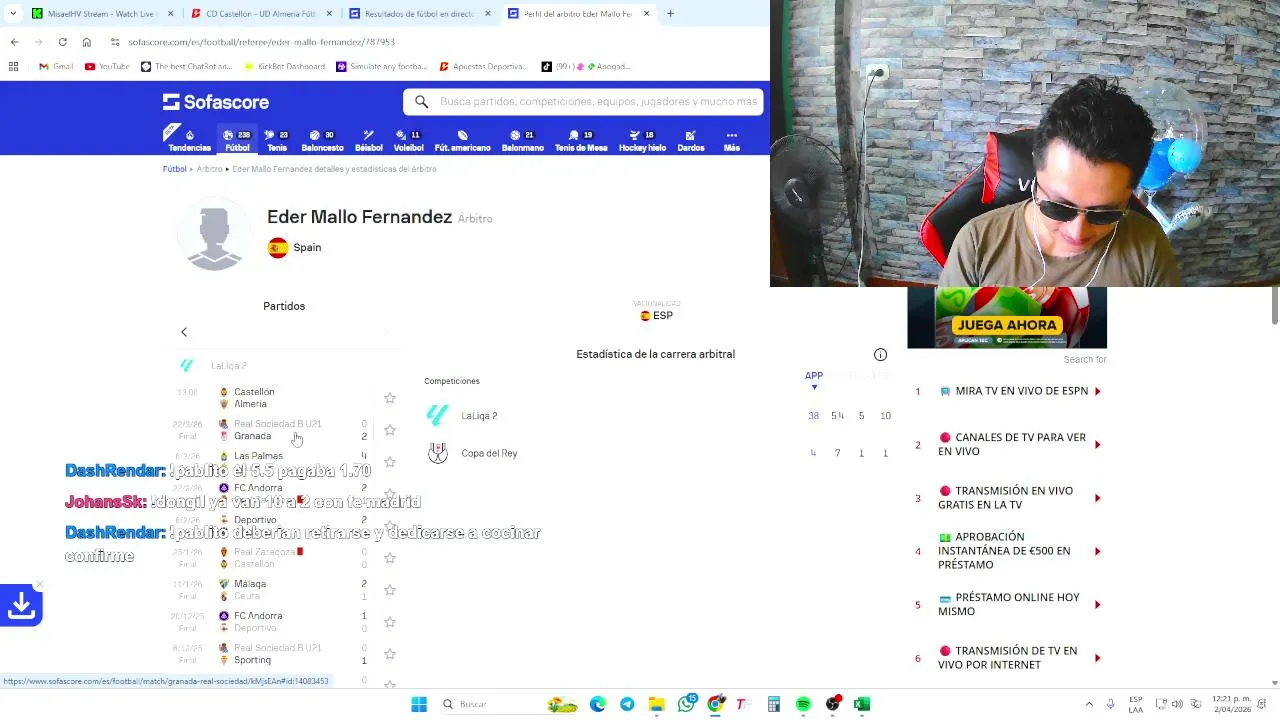1280x720 pixels.
Task: Open the bookmarks apps grid icon
Action: click(13, 67)
